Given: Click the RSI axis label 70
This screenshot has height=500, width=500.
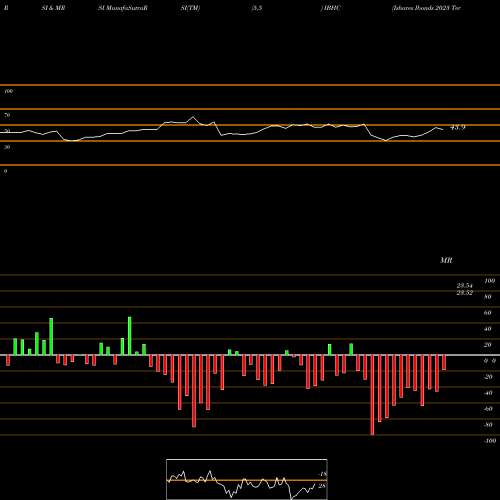Looking at the screenshot, I should tap(7, 115).
